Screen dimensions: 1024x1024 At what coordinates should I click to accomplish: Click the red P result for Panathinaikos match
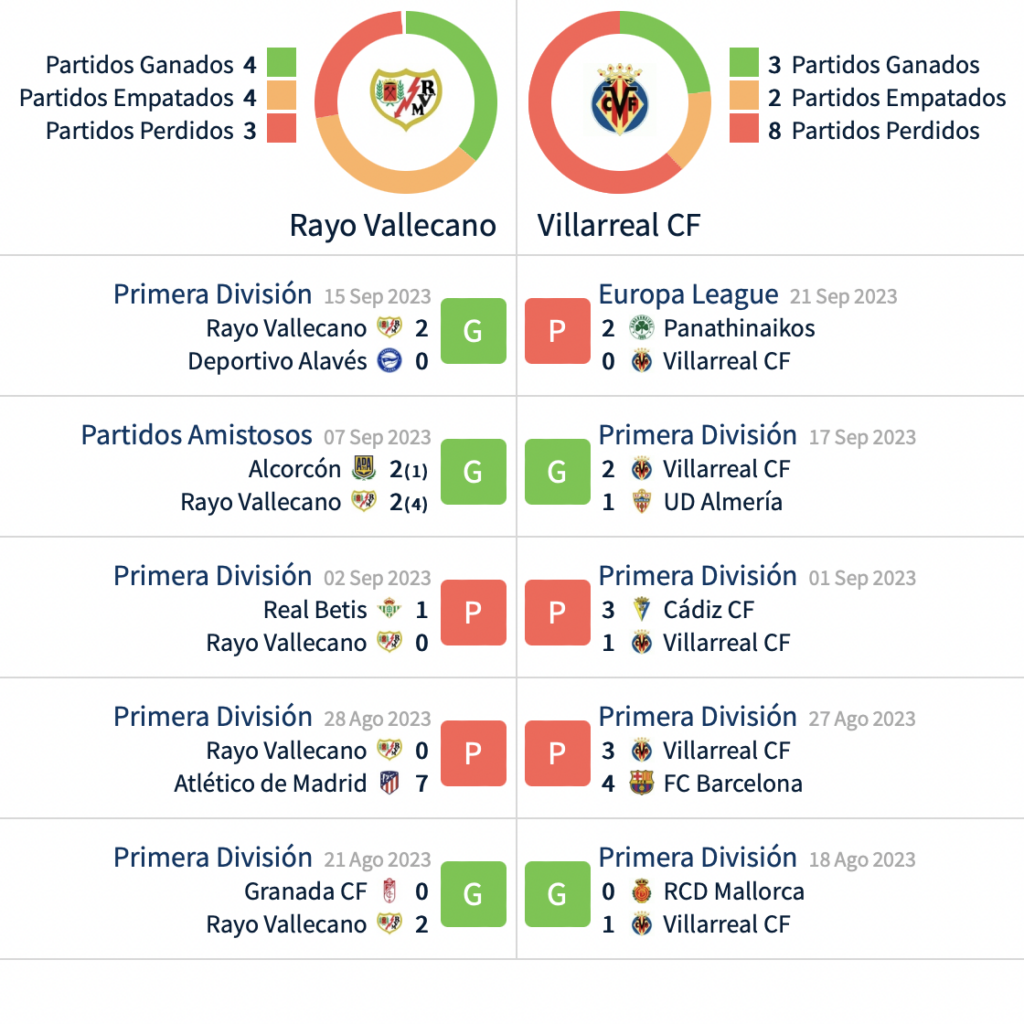coord(557,331)
